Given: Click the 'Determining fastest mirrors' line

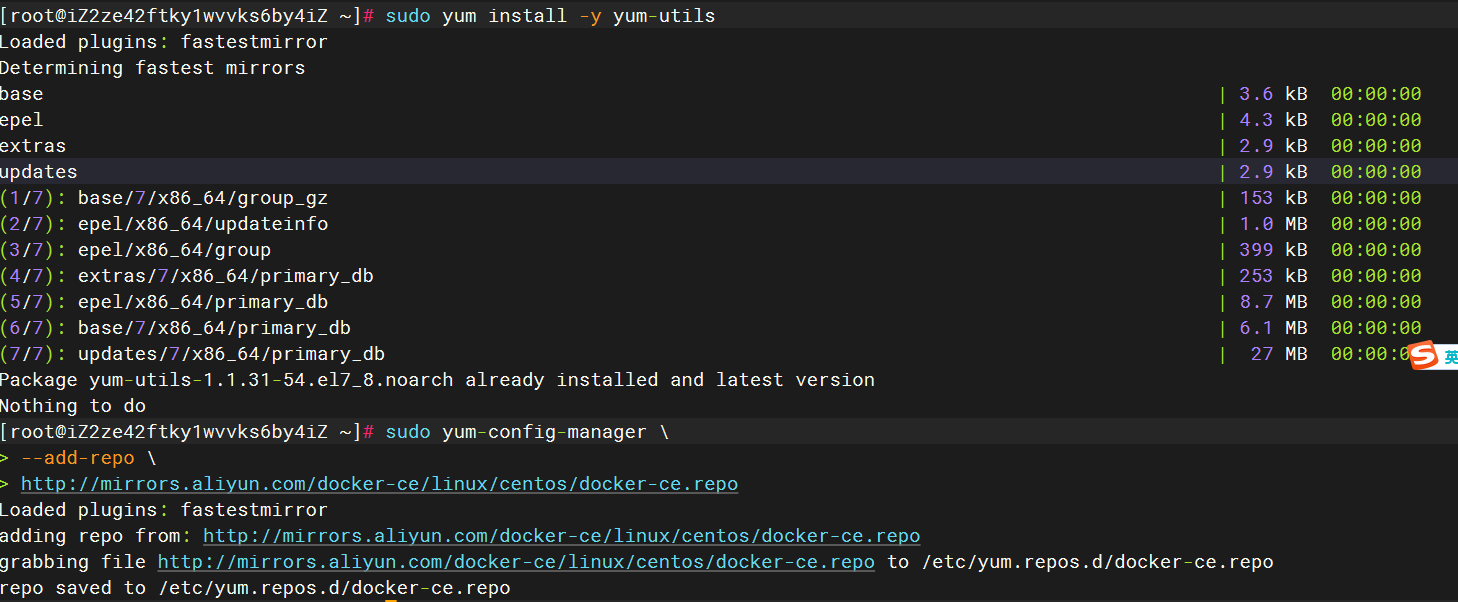Looking at the screenshot, I should click(152, 68).
